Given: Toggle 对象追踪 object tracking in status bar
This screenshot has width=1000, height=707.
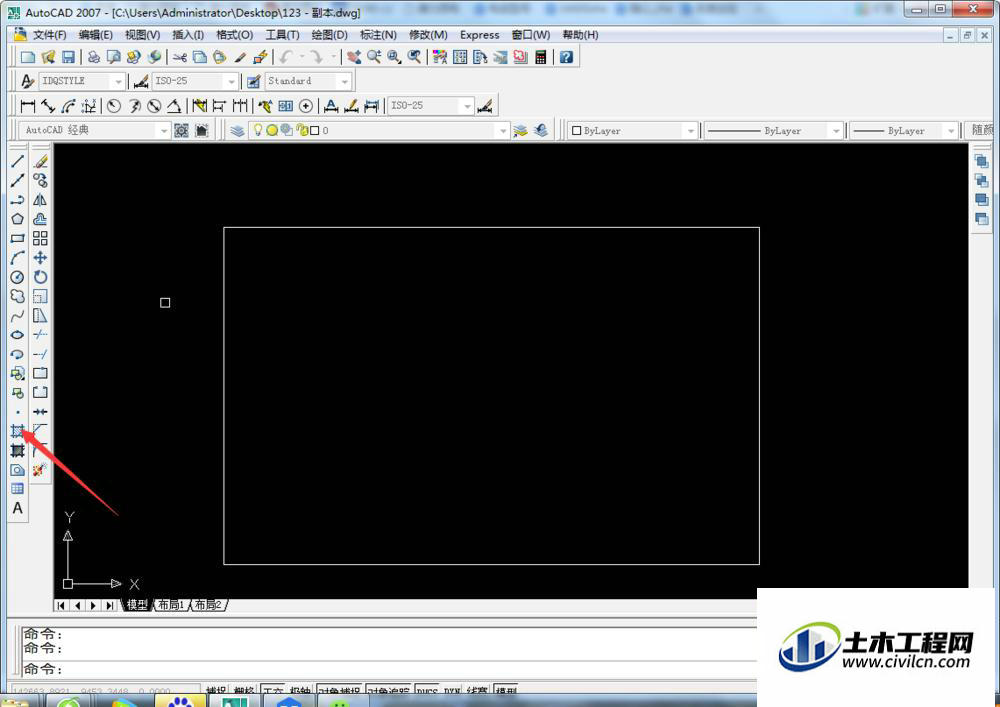Looking at the screenshot, I should tap(389, 691).
